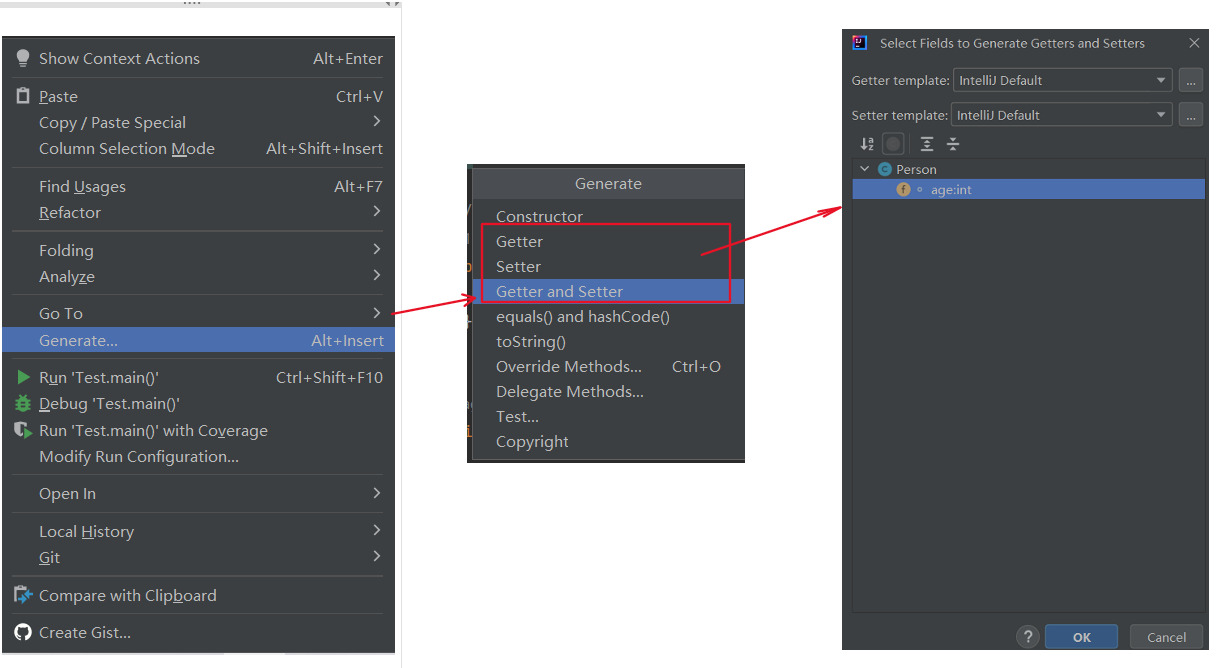Click the Sort Alphabetically icon in dialog toolbar

(x=867, y=144)
